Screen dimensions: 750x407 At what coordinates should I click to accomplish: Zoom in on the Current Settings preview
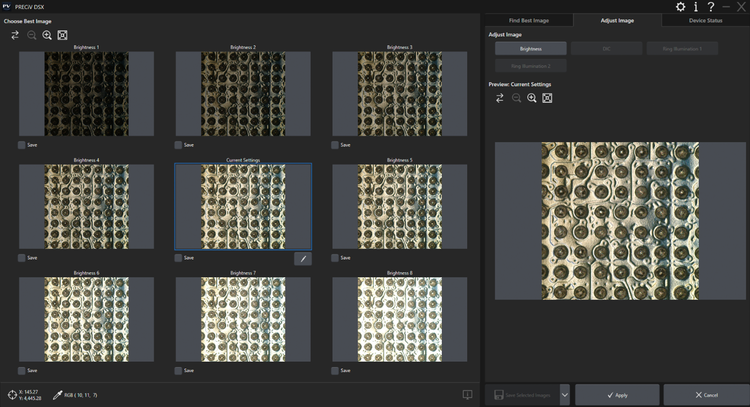click(x=532, y=98)
